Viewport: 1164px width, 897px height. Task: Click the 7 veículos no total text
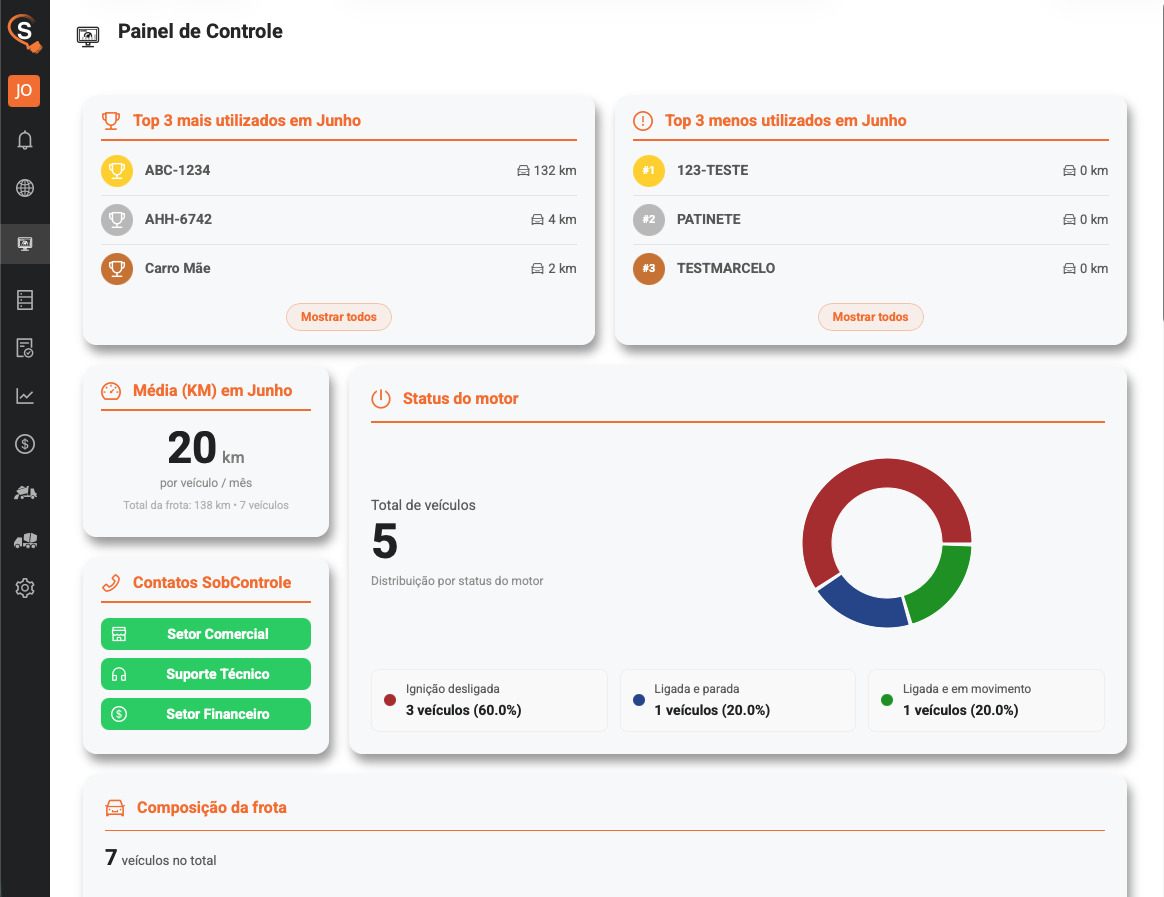[x=161, y=859]
